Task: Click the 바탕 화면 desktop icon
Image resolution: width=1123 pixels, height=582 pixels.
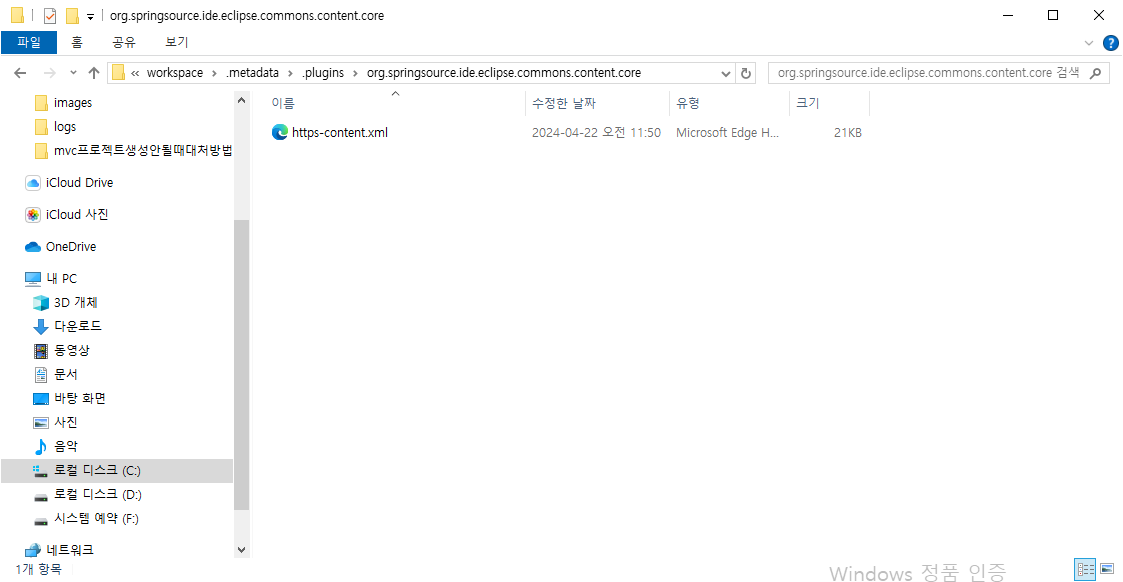Action: 41,399
